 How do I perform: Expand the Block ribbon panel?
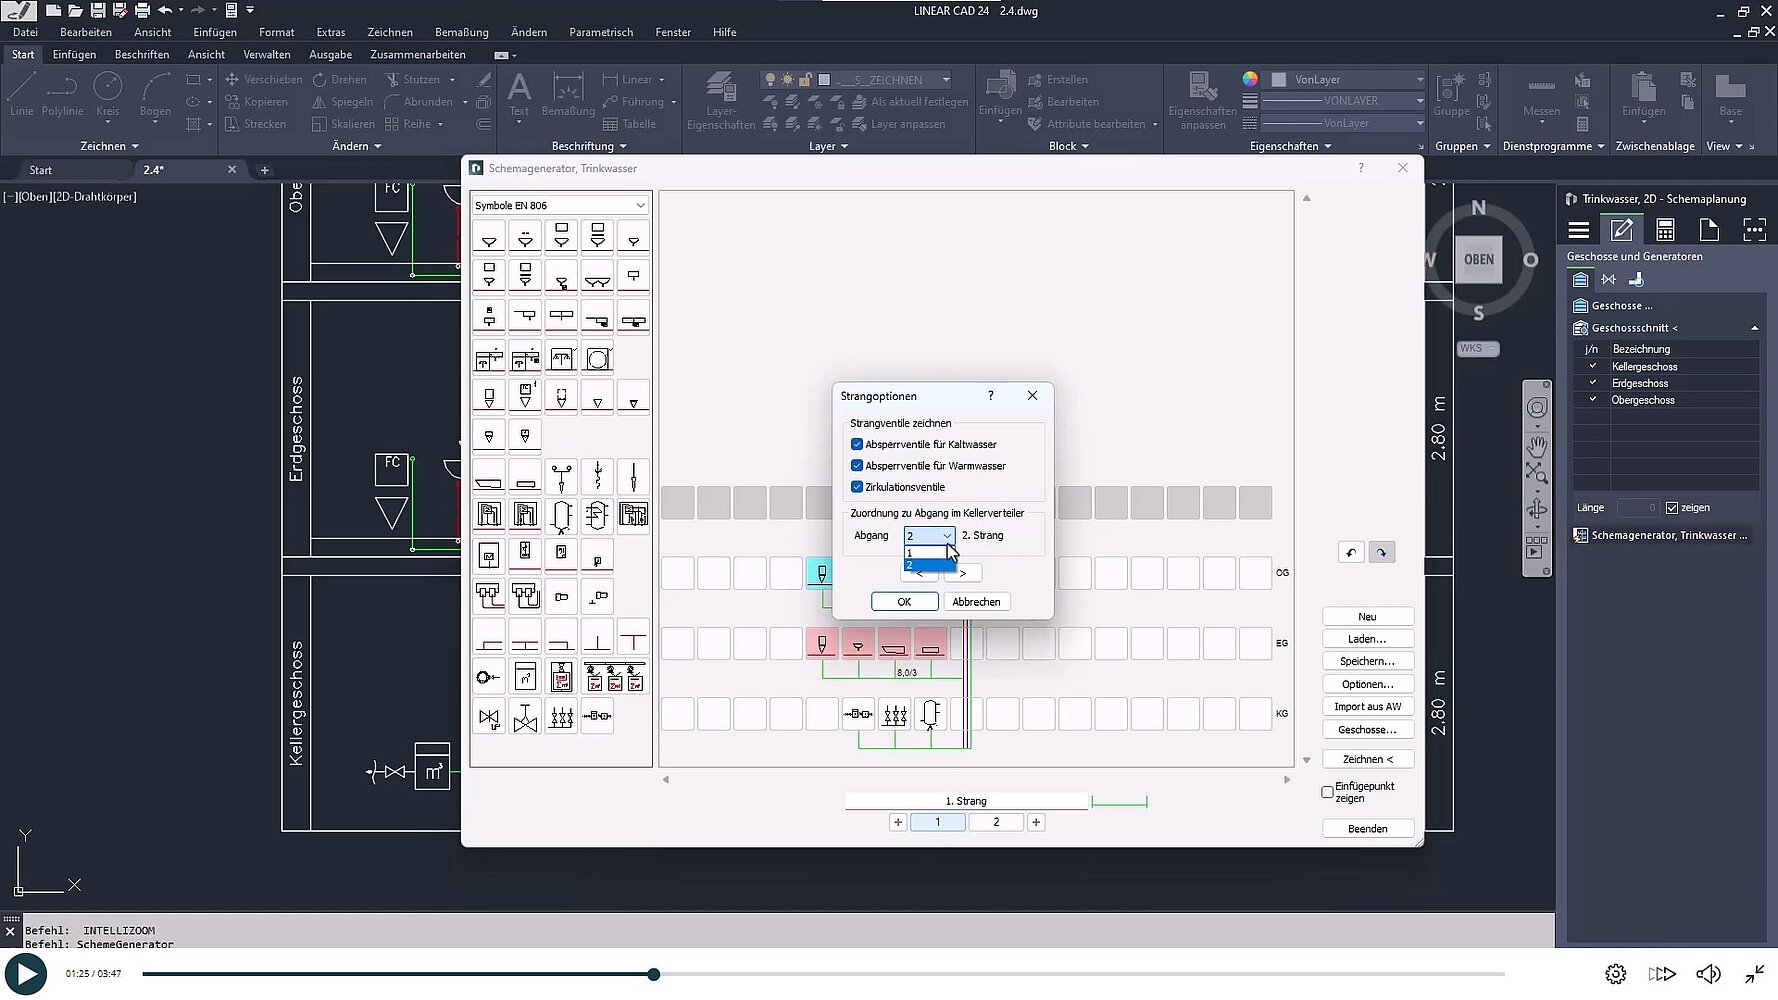pyautogui.click(x=1068, y=146)
